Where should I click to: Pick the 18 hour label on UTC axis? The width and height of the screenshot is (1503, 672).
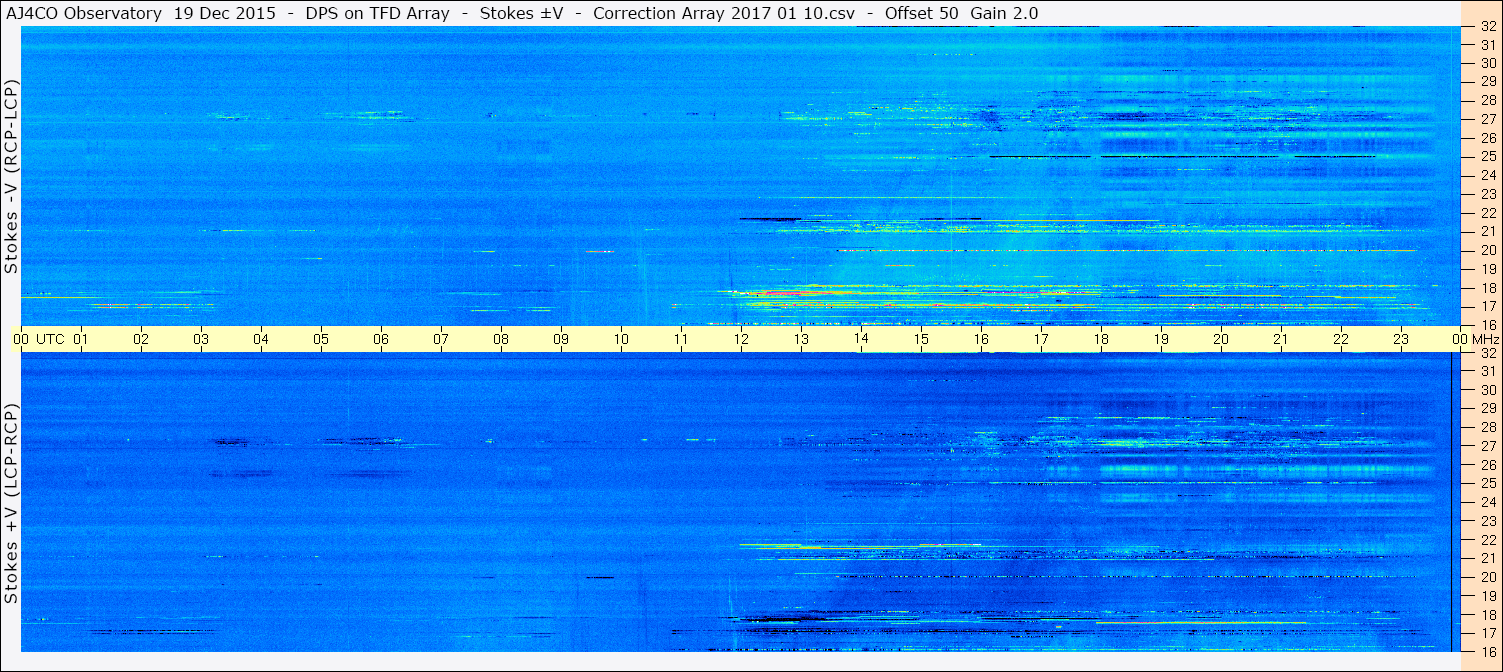pos(1101,339)
